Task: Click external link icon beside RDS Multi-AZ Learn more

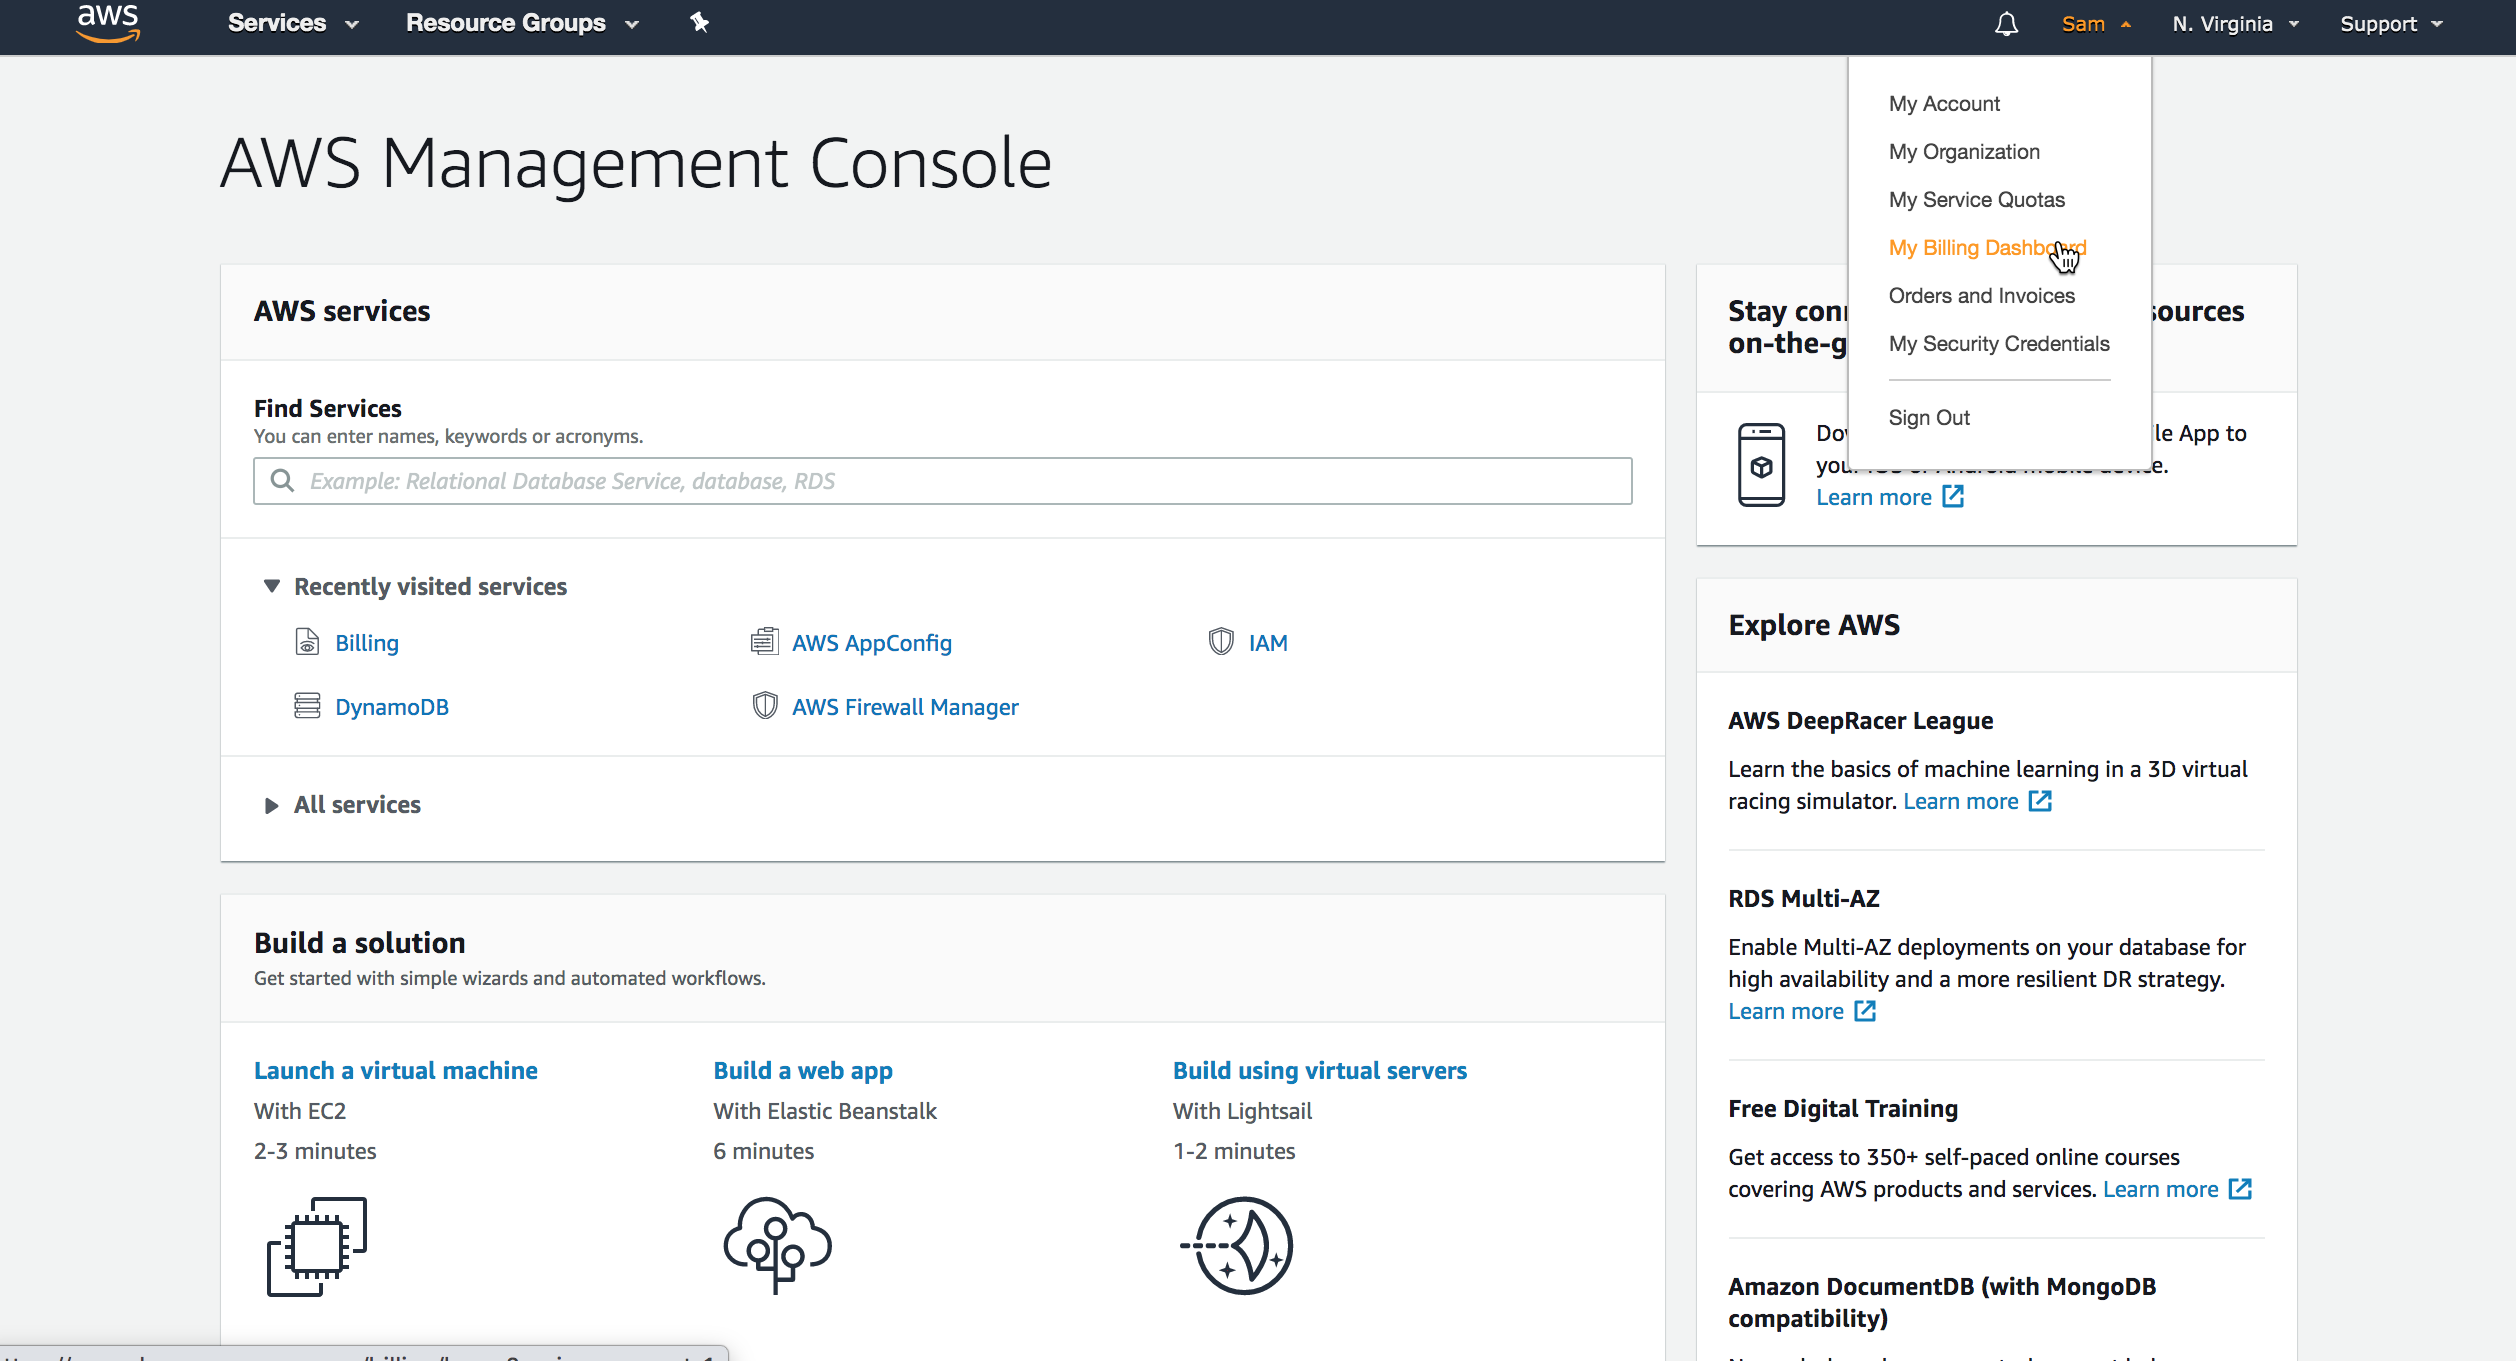Action: [x=1865, y=1011]
